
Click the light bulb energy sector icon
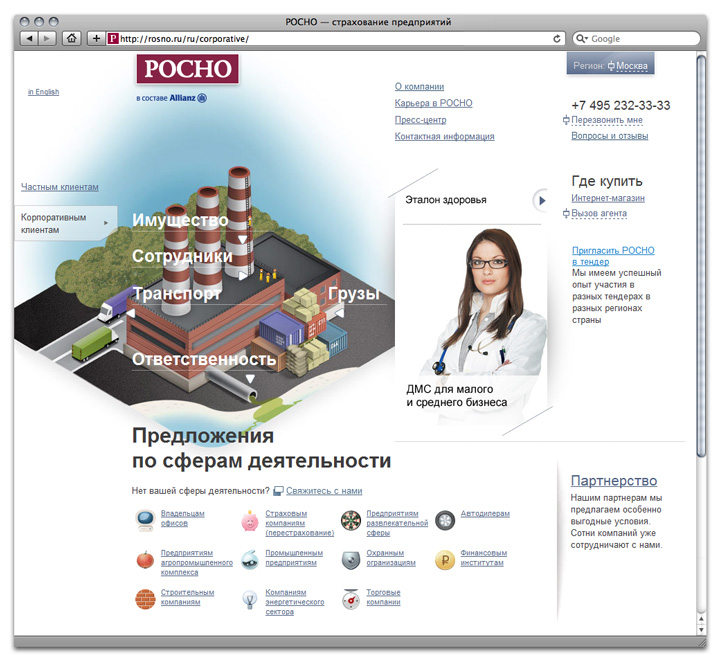[x=250, y=600]
